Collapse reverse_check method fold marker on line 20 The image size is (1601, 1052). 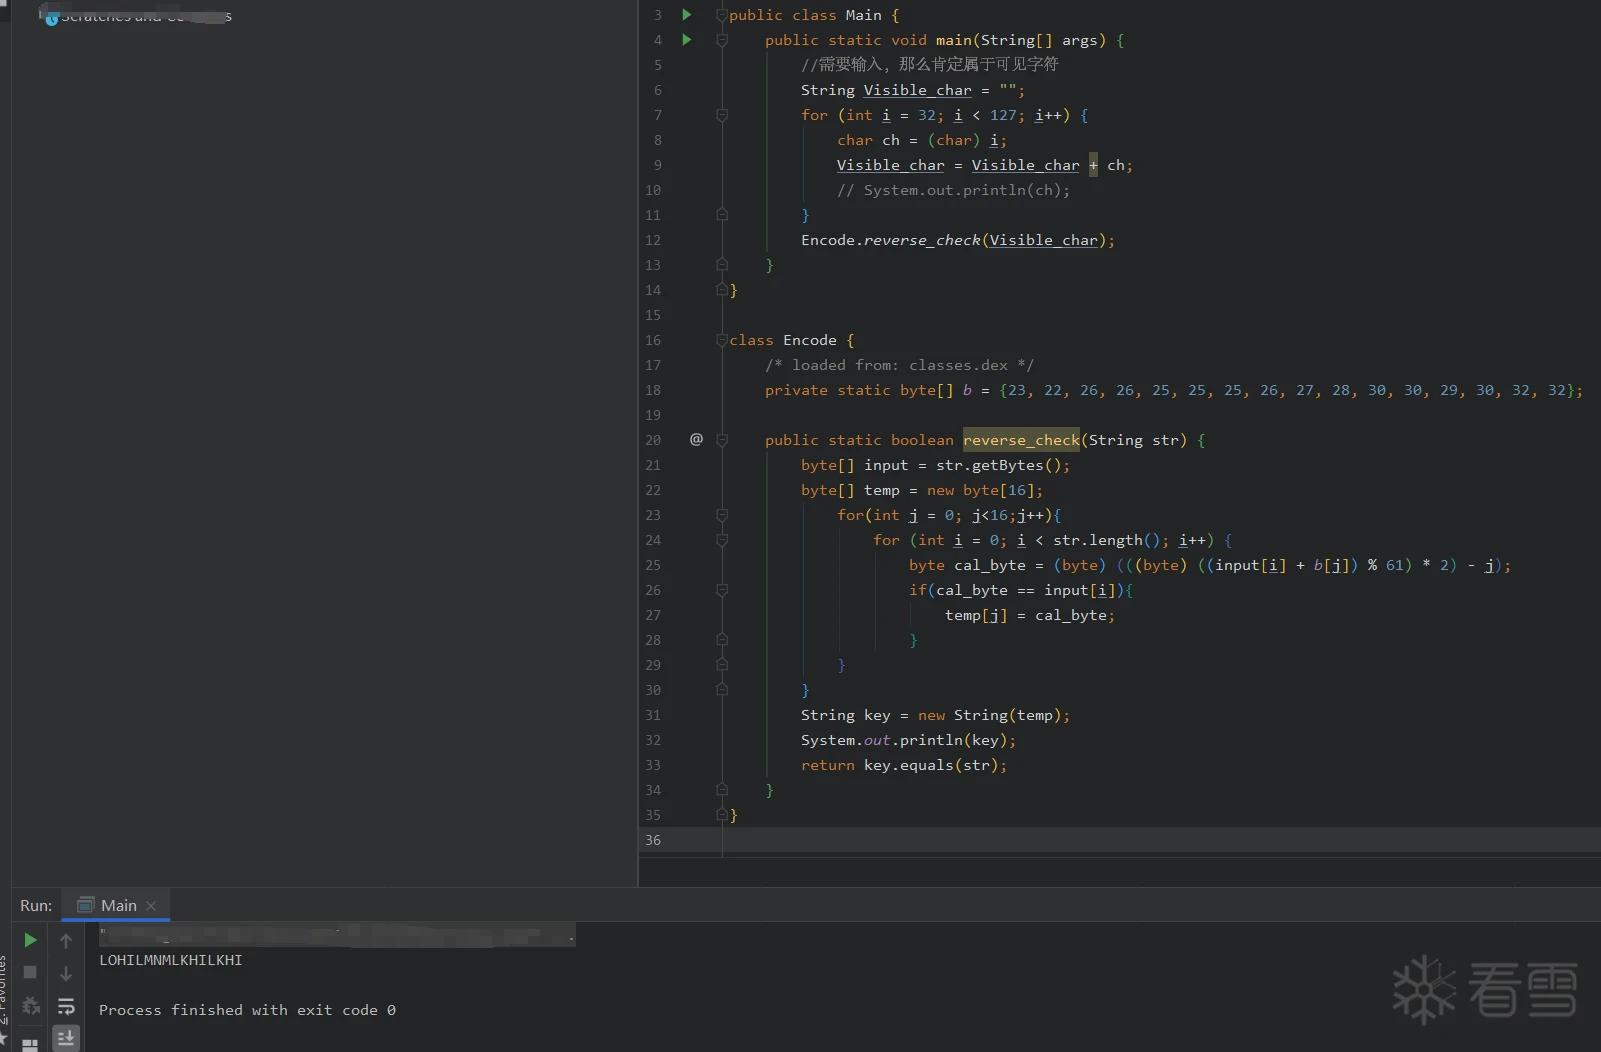722,440
